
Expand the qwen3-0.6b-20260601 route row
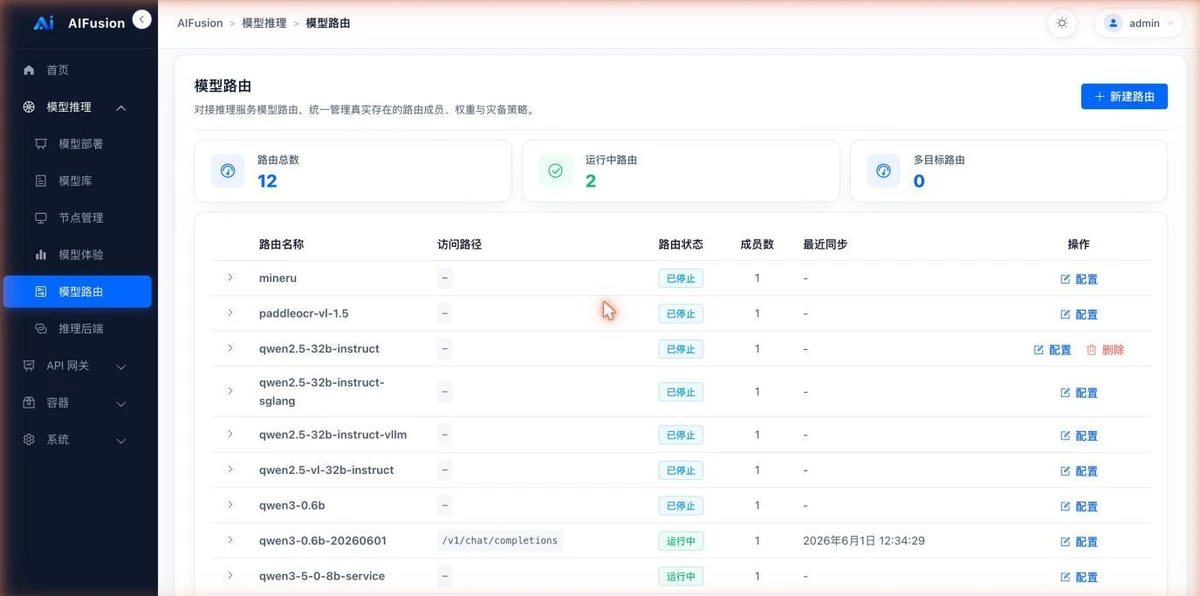tap(230, 540)
